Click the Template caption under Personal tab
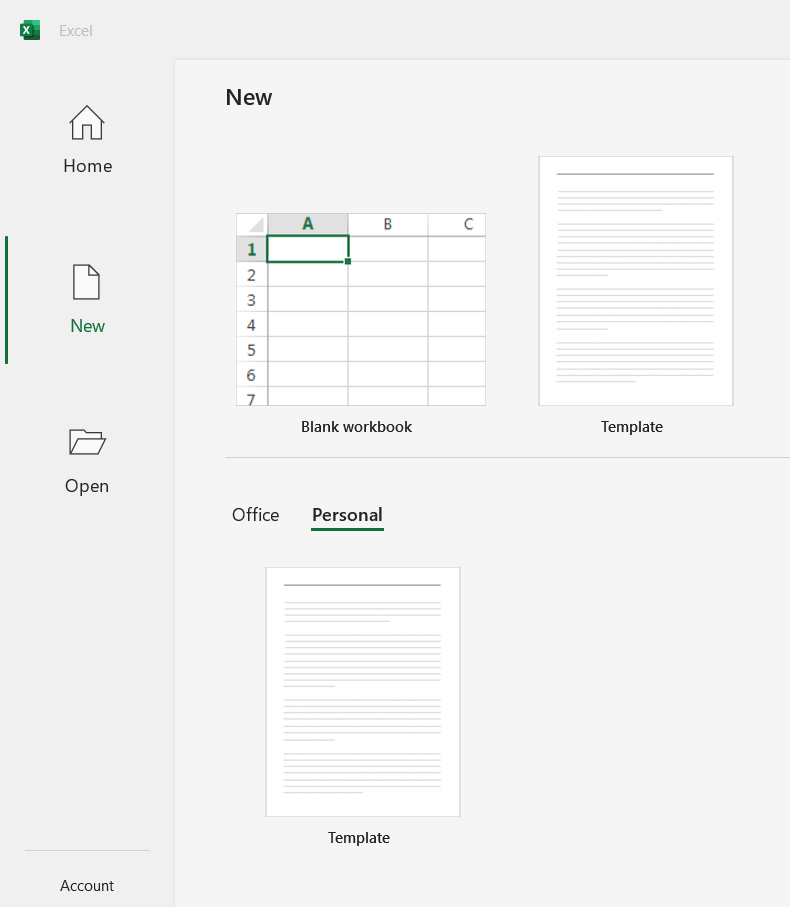The image size is (790, 907). [x=359, y=838]
